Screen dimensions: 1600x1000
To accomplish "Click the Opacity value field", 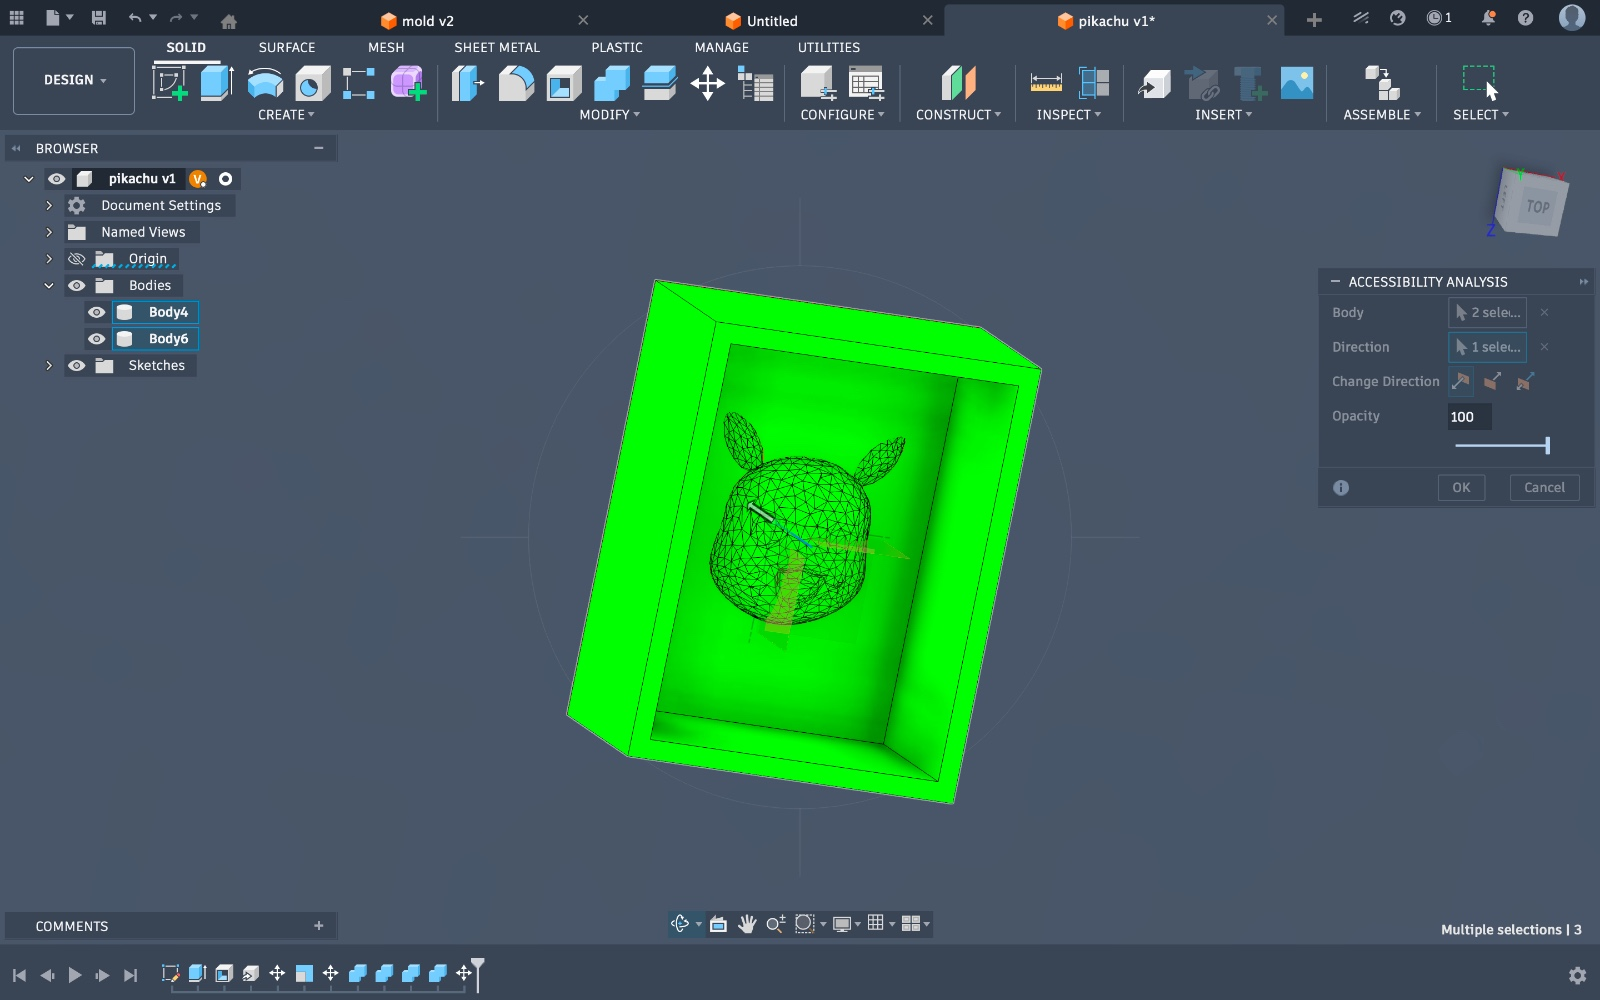I will [1469, 417].
